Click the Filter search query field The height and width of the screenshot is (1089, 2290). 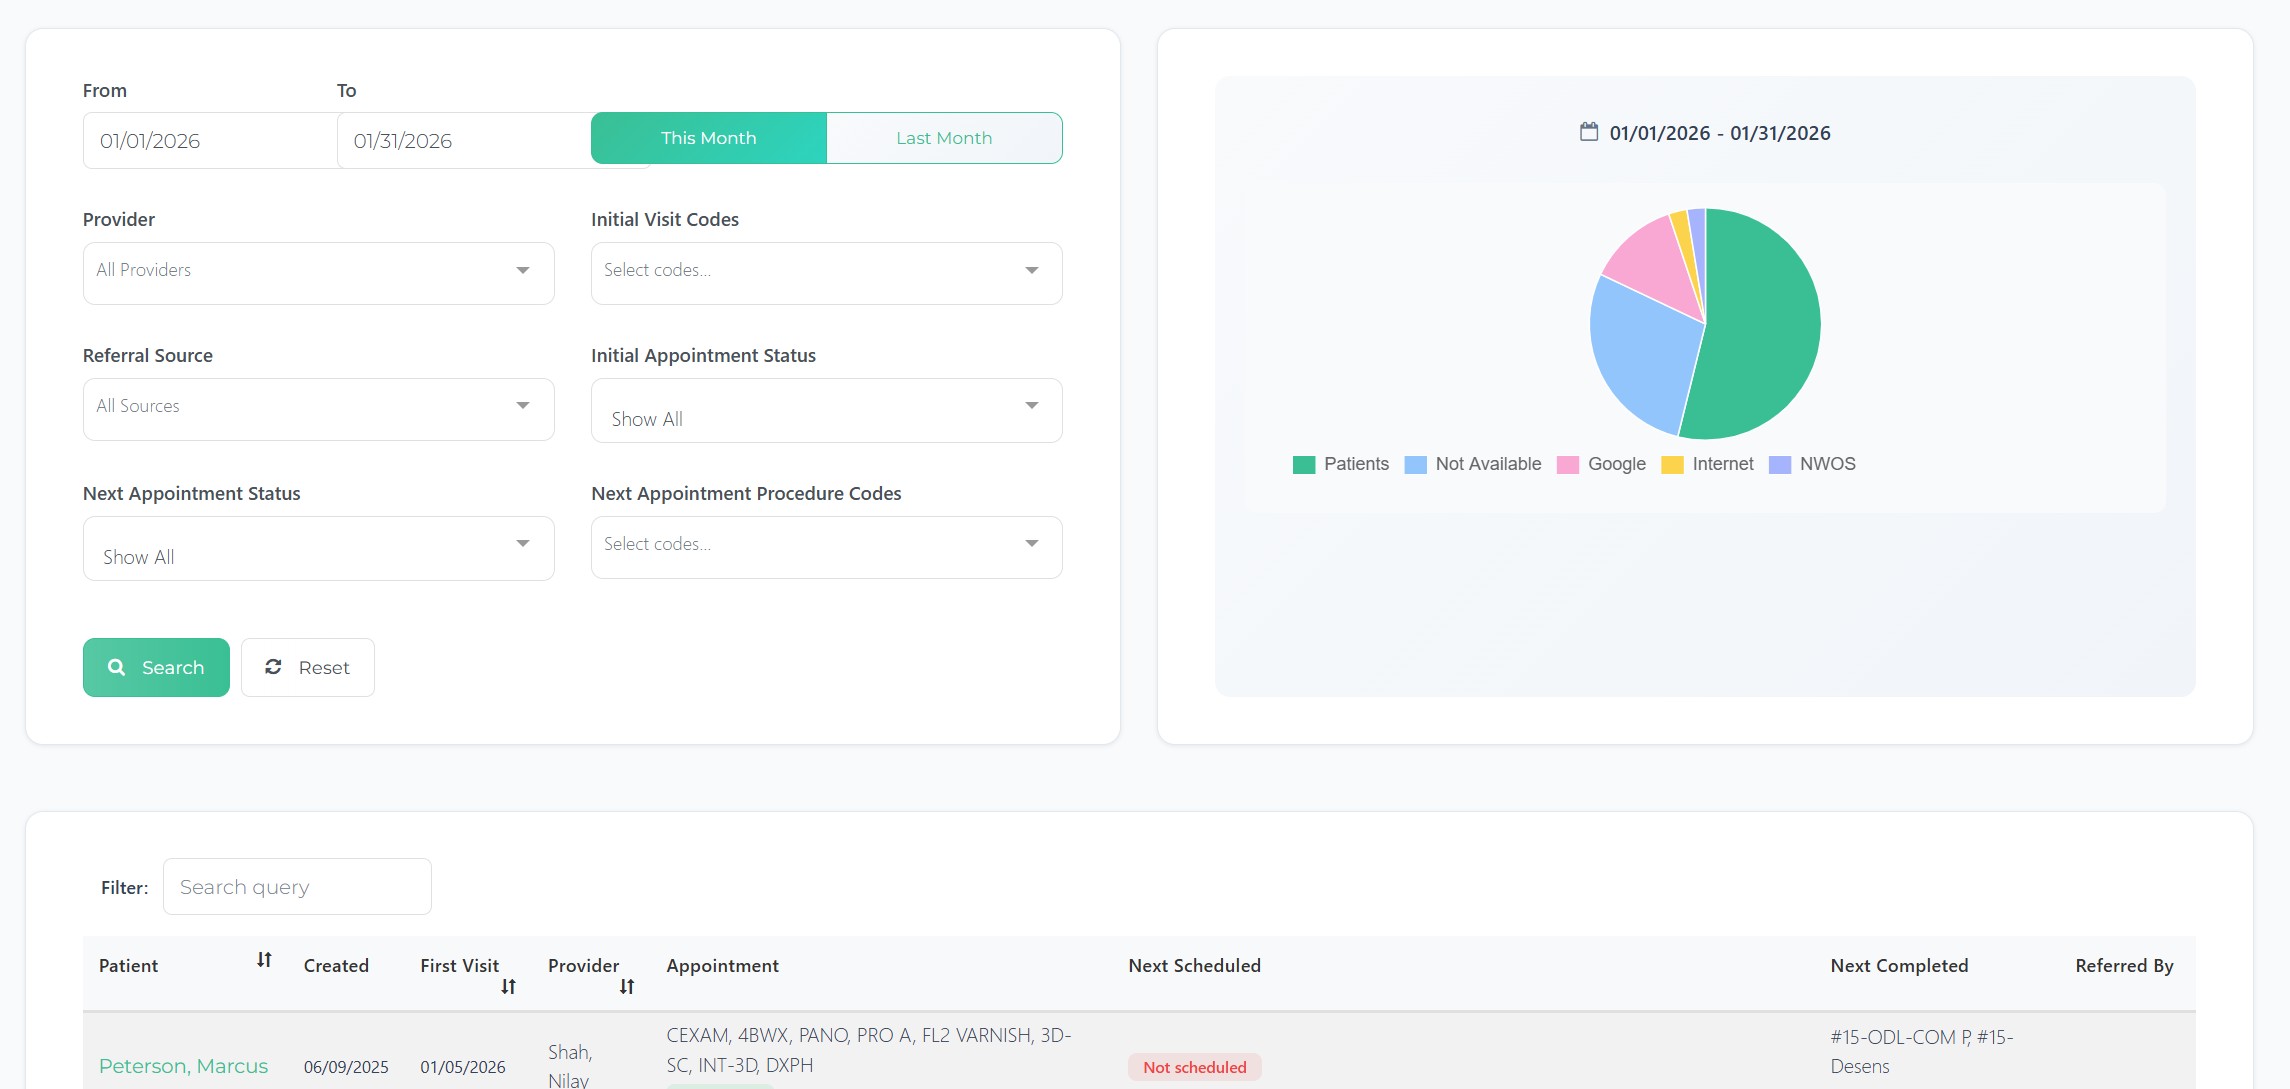point(297,887)
